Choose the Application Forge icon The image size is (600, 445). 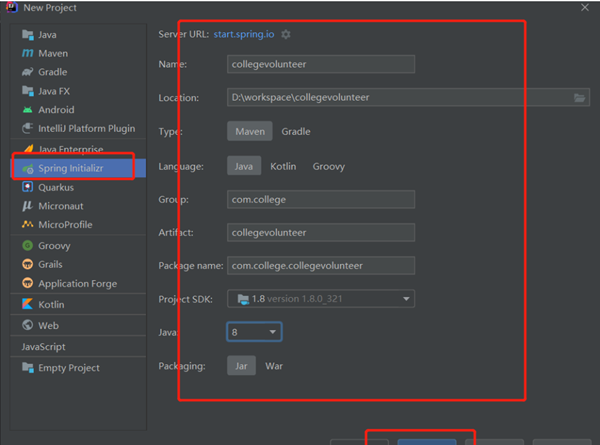click(28, 283)
